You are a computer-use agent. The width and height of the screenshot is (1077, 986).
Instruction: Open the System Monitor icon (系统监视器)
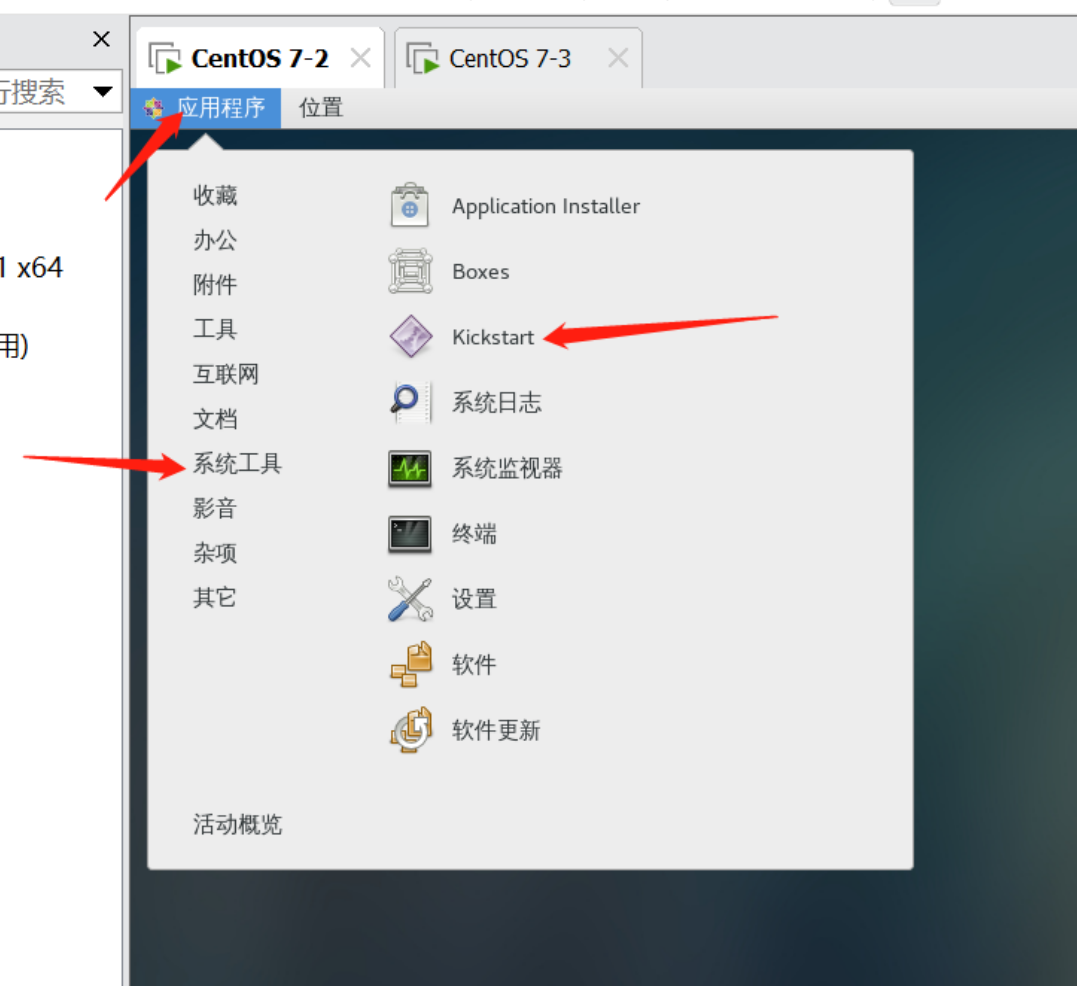(409, 468)
